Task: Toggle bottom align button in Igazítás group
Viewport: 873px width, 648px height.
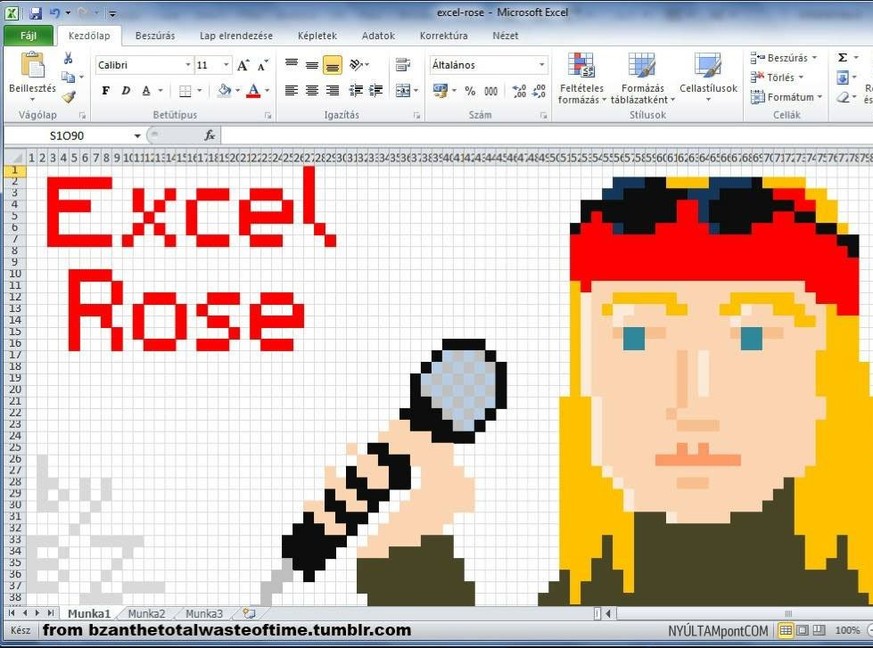Action: 333,65
